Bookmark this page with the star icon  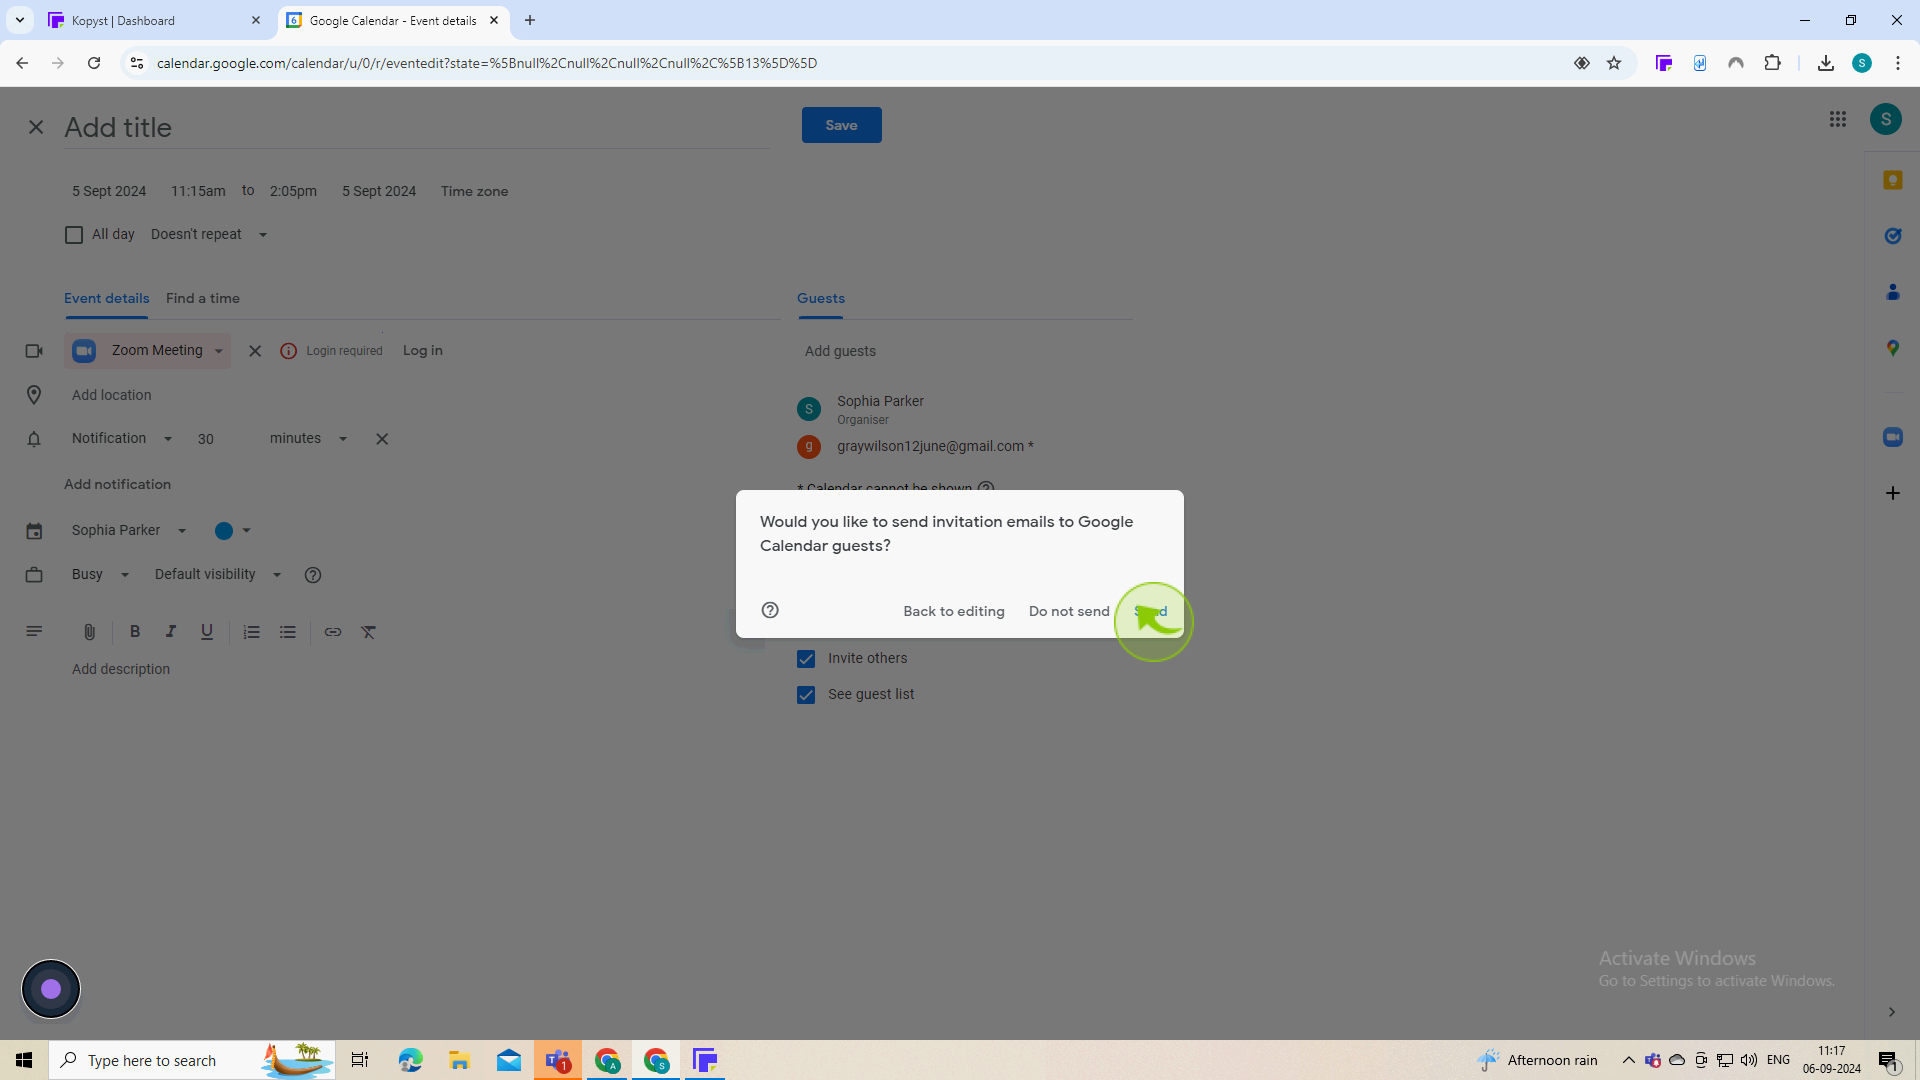[x=1613, y=63]
